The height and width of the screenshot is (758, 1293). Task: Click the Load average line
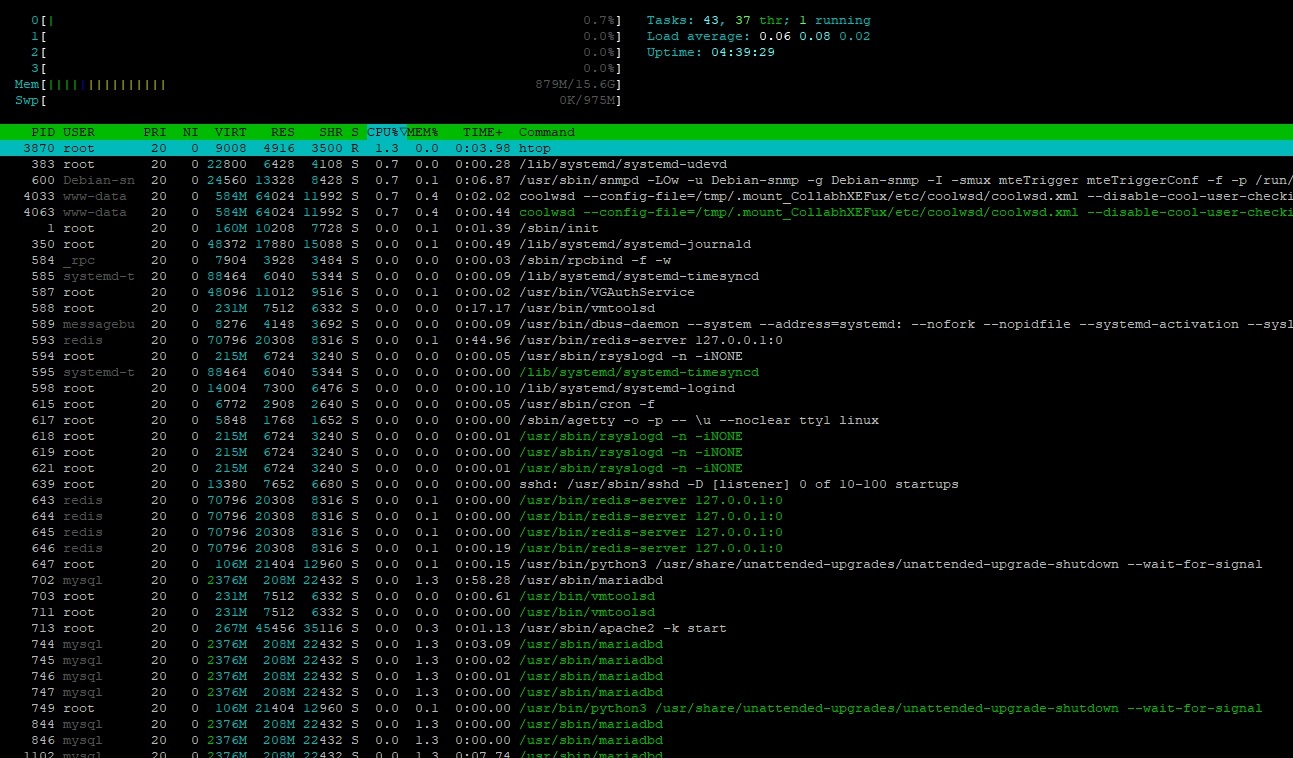point(759,36)
